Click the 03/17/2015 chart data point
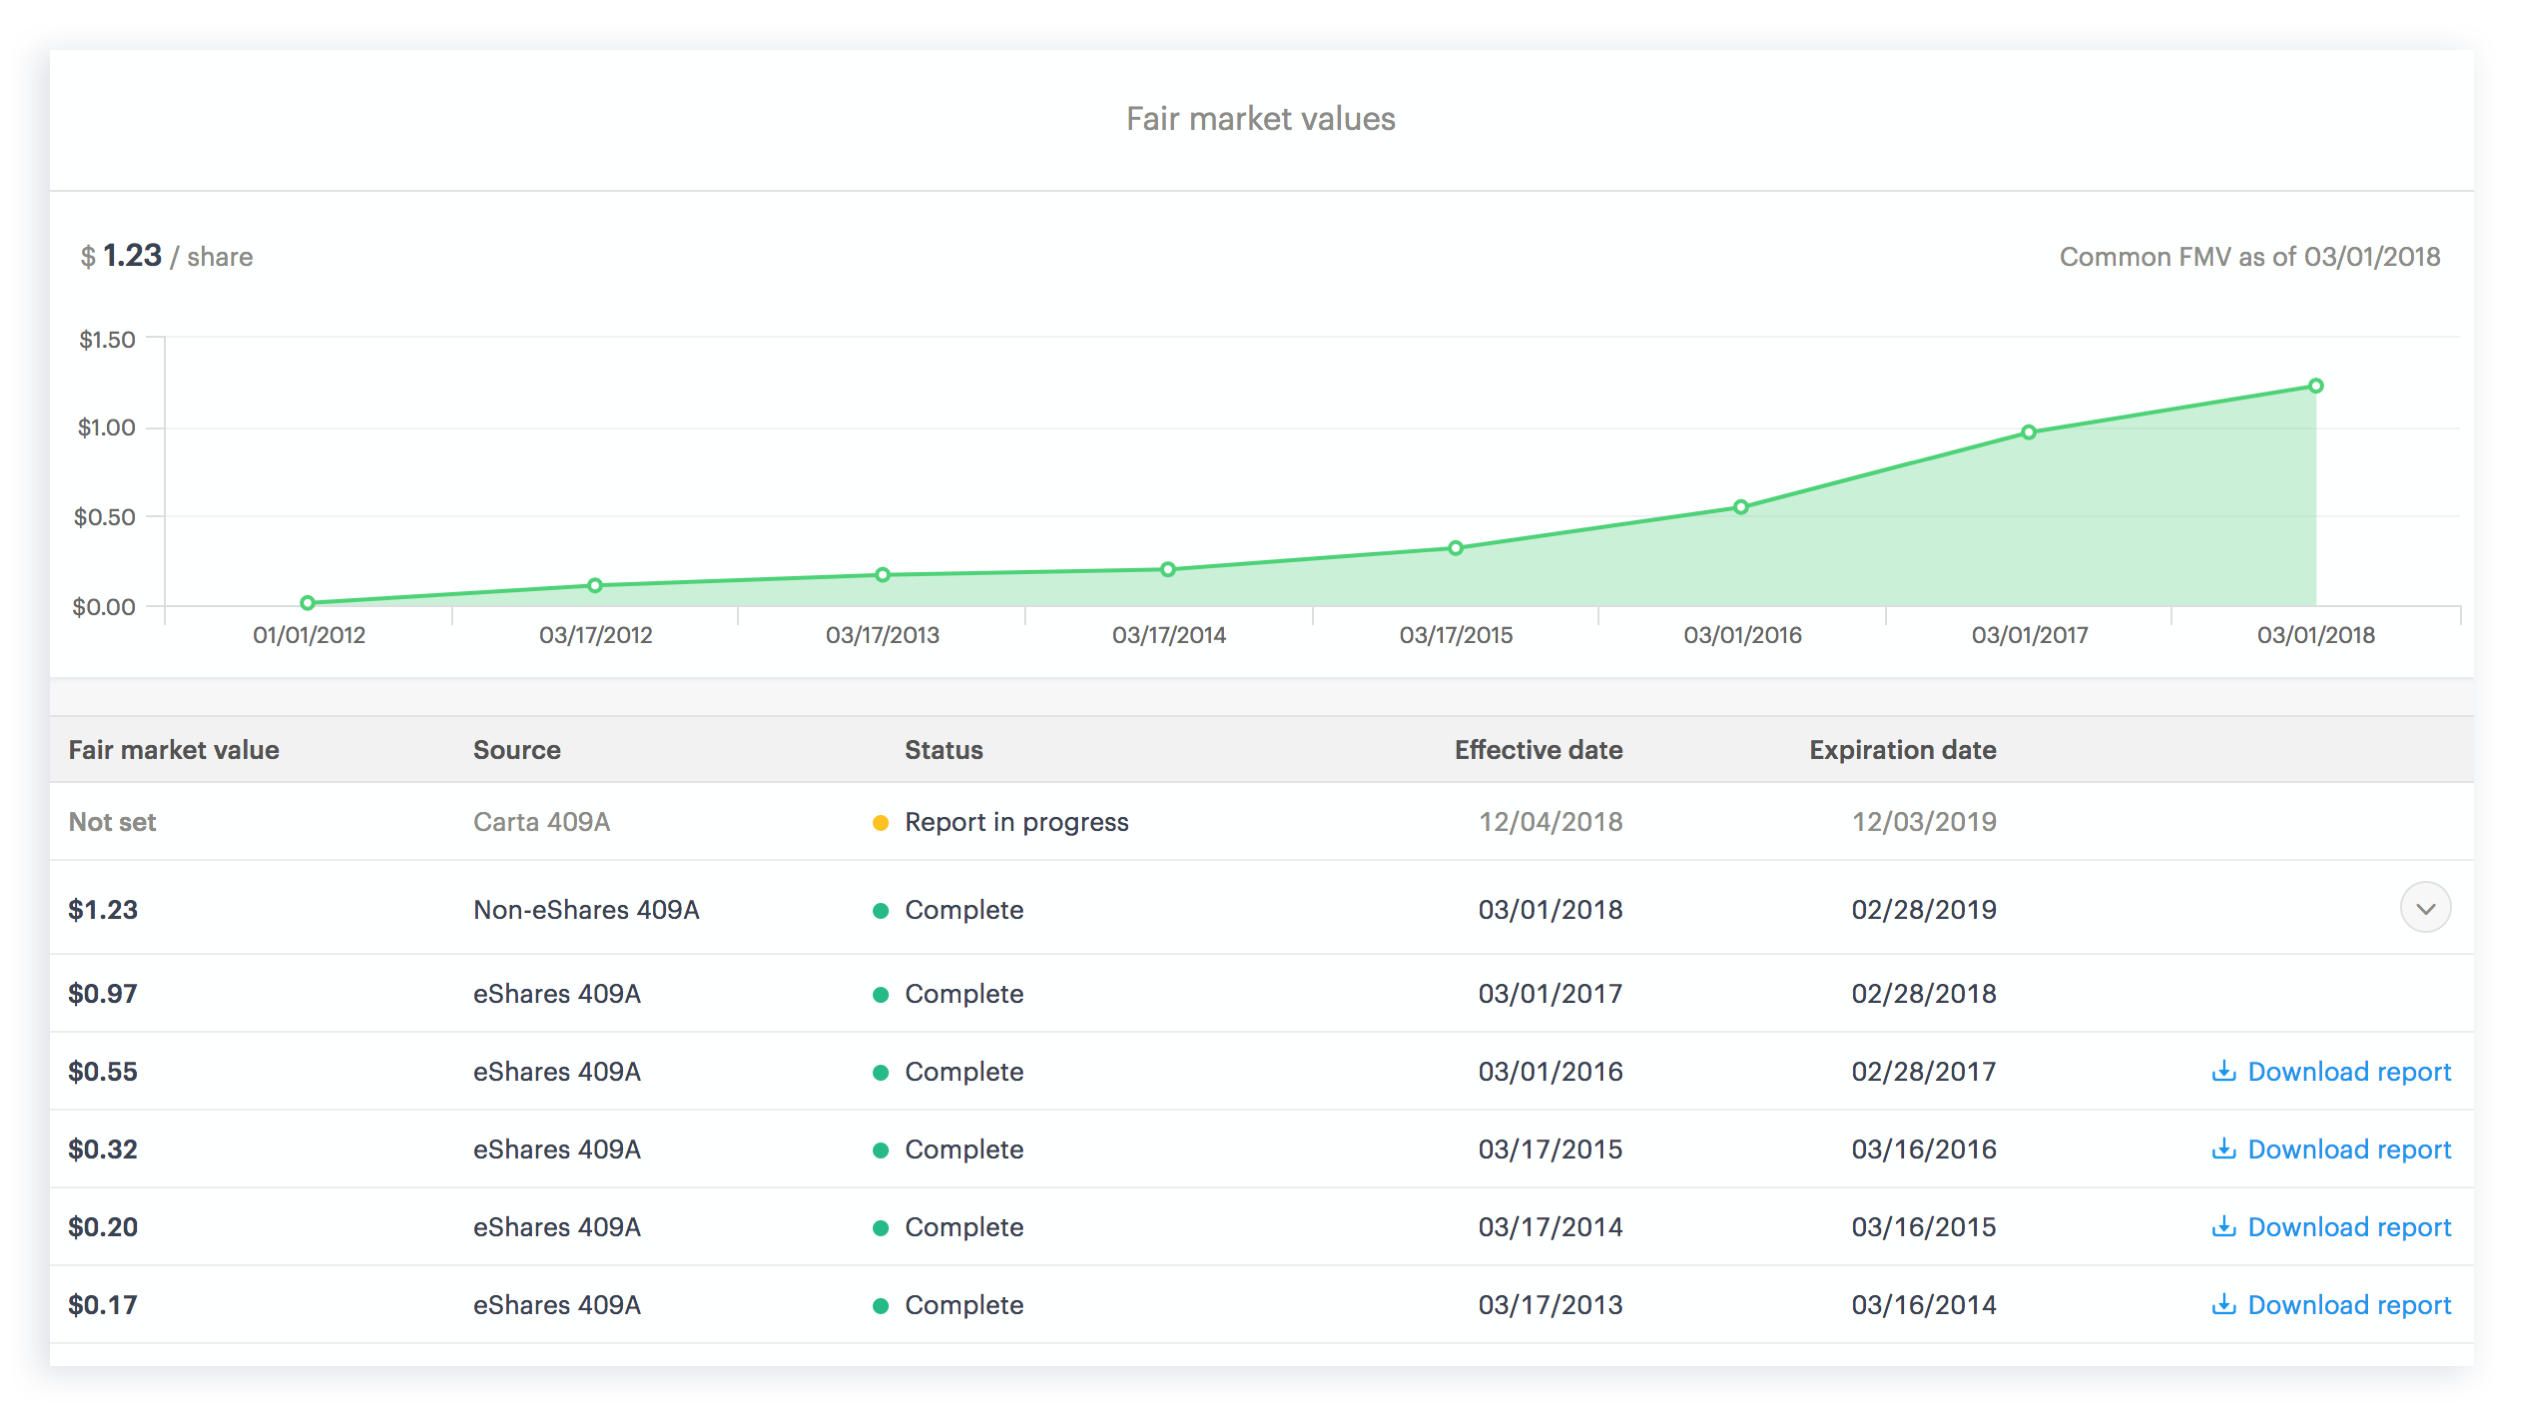Screen dimensions: 2524x1416 click(1456, 548)
